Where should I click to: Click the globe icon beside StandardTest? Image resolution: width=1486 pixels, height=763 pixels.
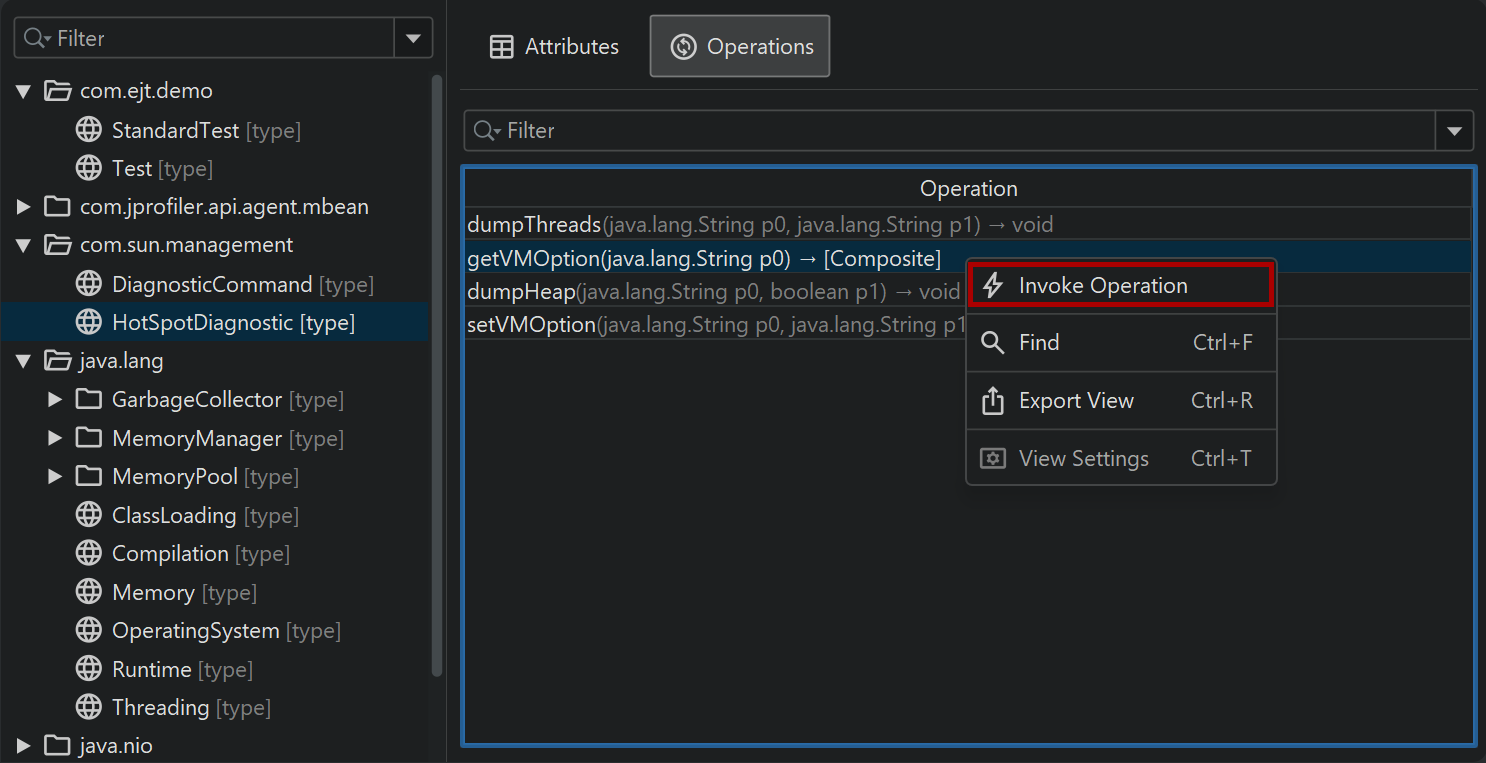pyautogui.click(x=89, y=130)
